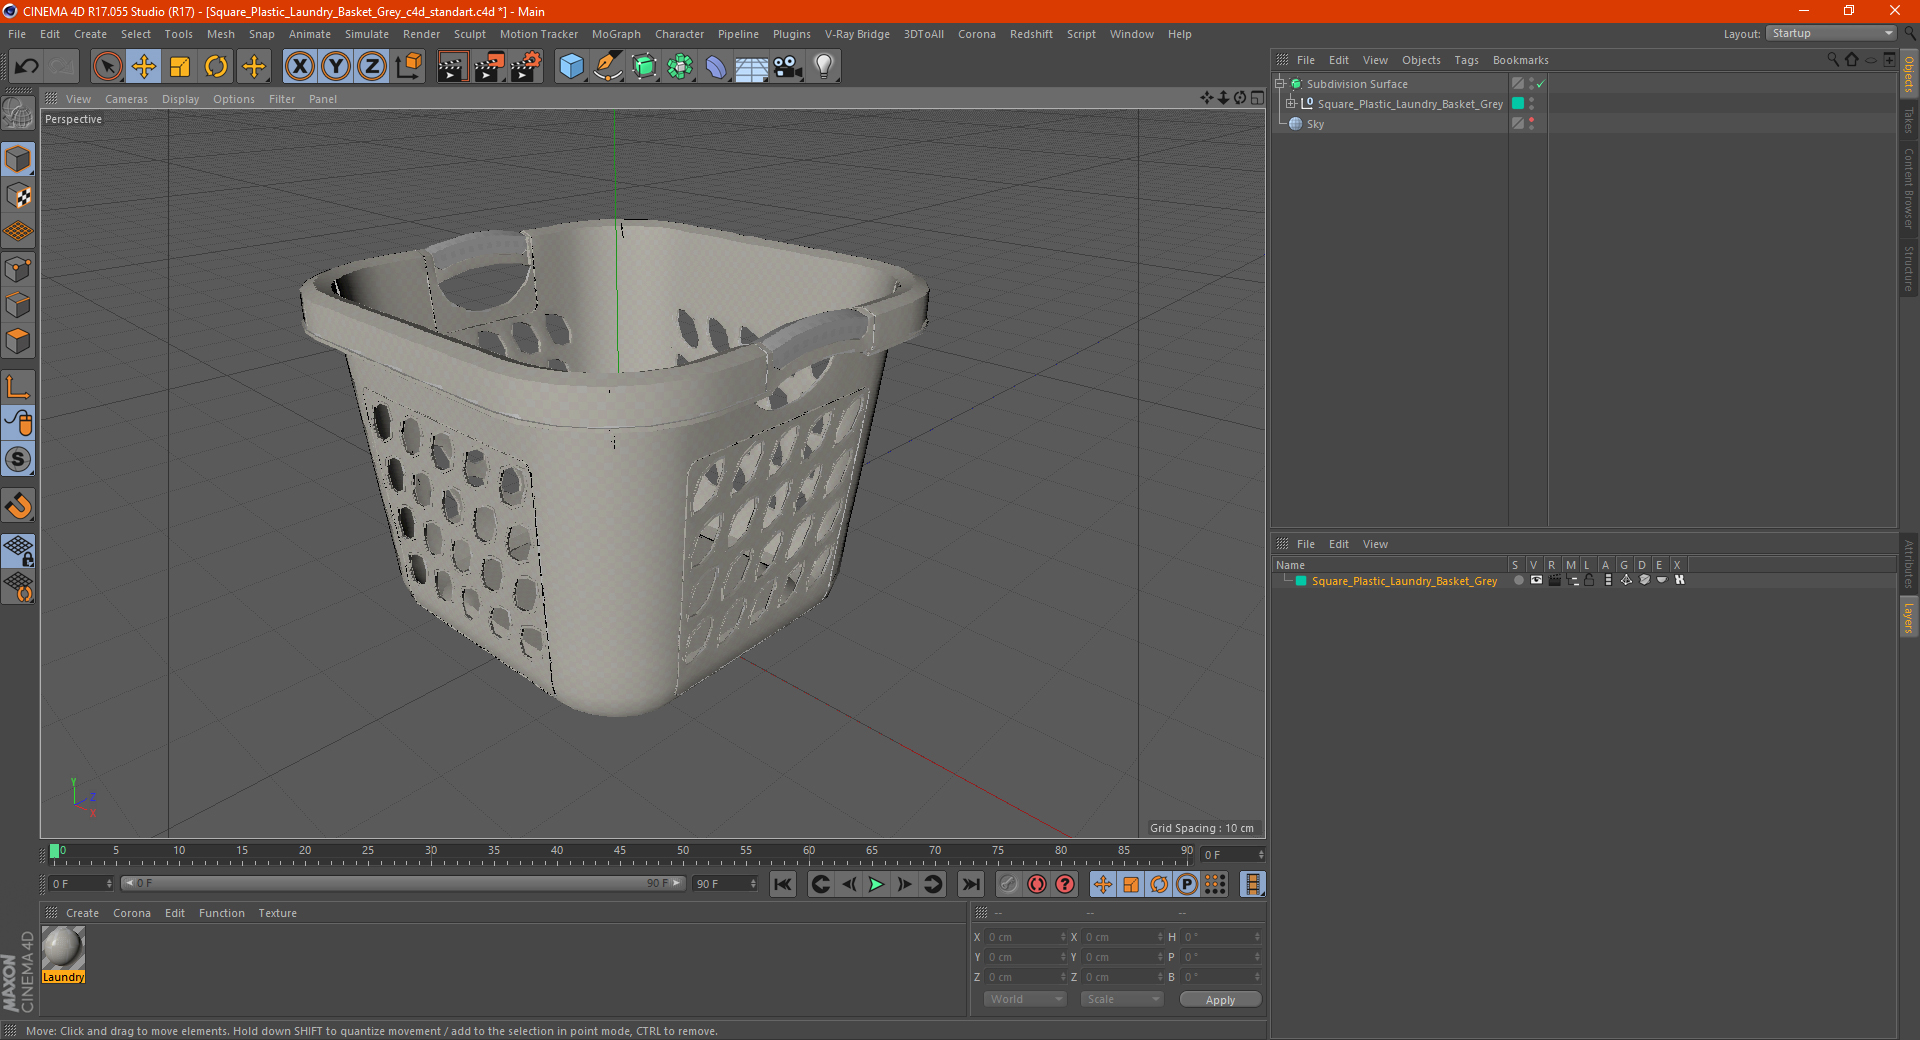The image size is (1920, 1040).
Task: Click the Undo arrow icon
Action: [27, 67]
